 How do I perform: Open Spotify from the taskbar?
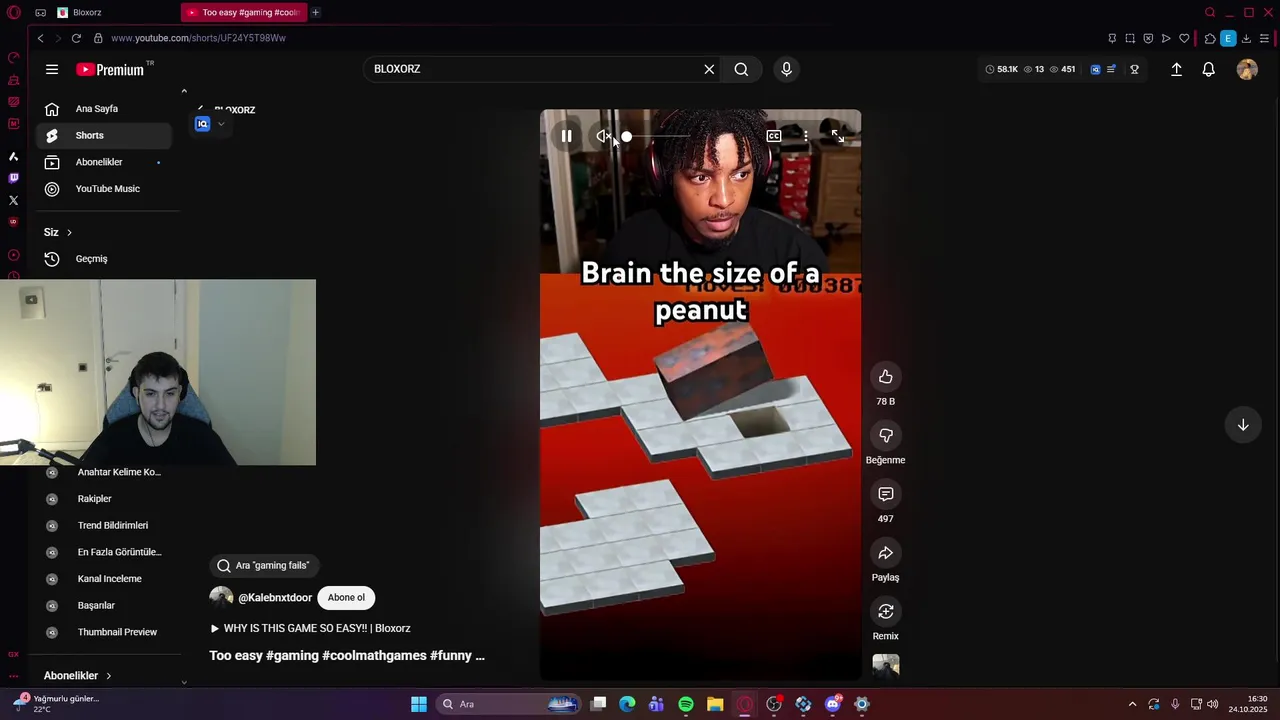(686, 704)
